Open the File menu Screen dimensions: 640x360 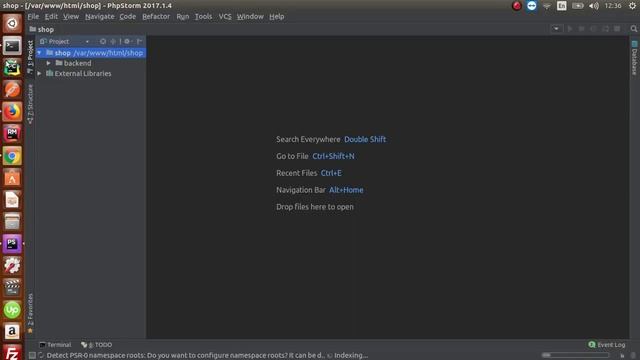coord(33,17)
